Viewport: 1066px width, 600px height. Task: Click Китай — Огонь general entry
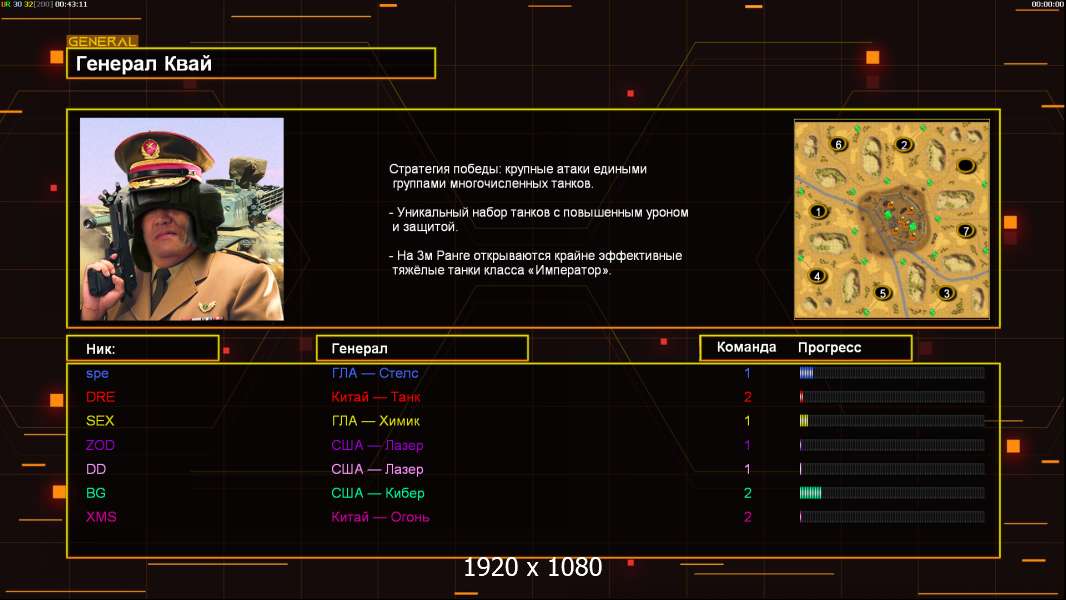(380, 516)
